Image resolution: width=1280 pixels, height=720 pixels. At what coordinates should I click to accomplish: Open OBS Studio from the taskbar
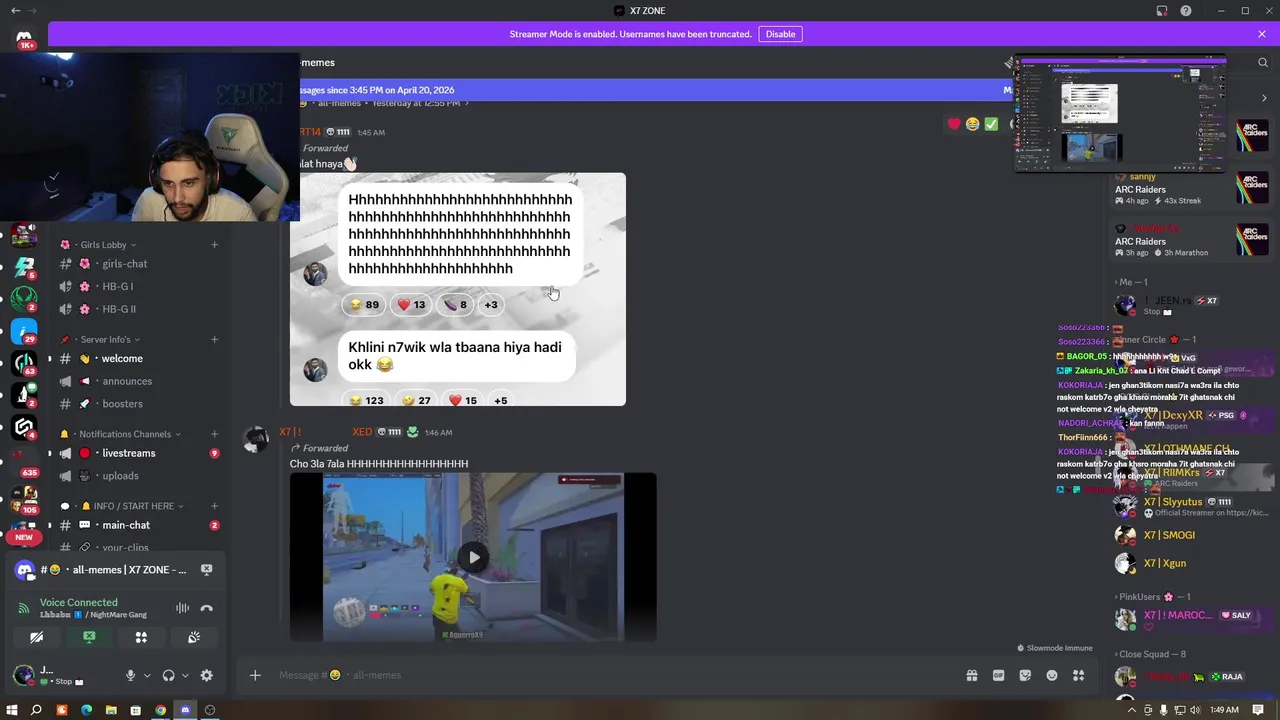[209, 710]
